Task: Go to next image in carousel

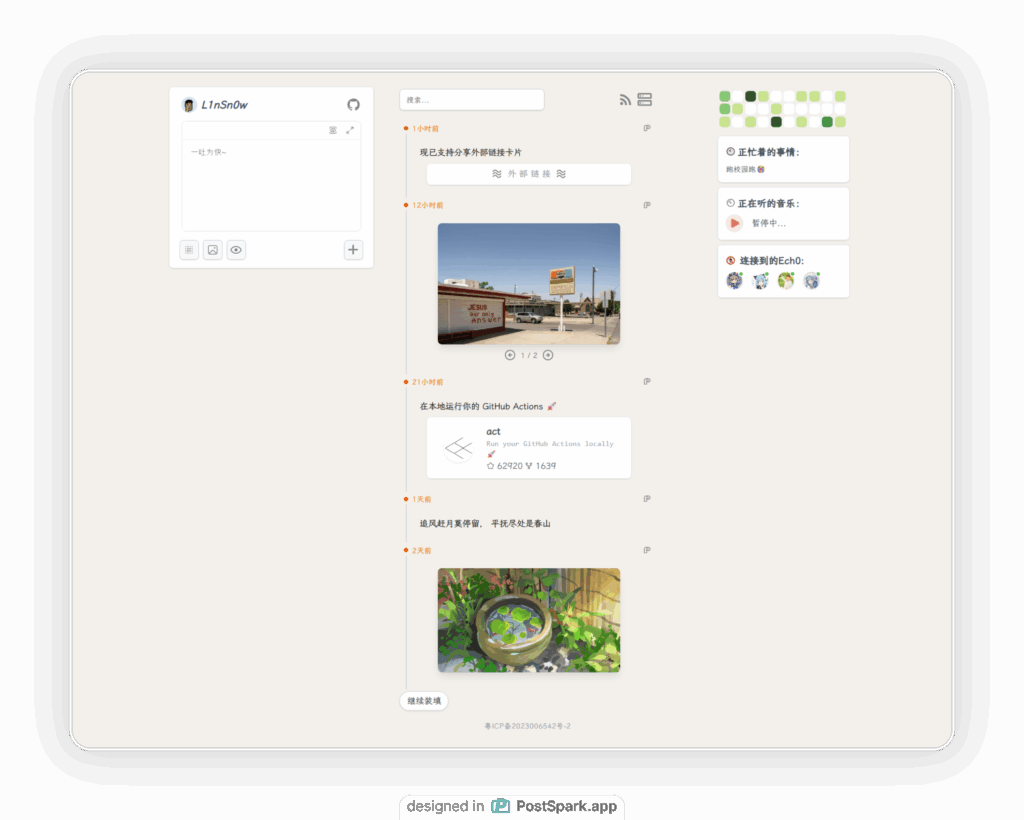Action: coord(548,355)
